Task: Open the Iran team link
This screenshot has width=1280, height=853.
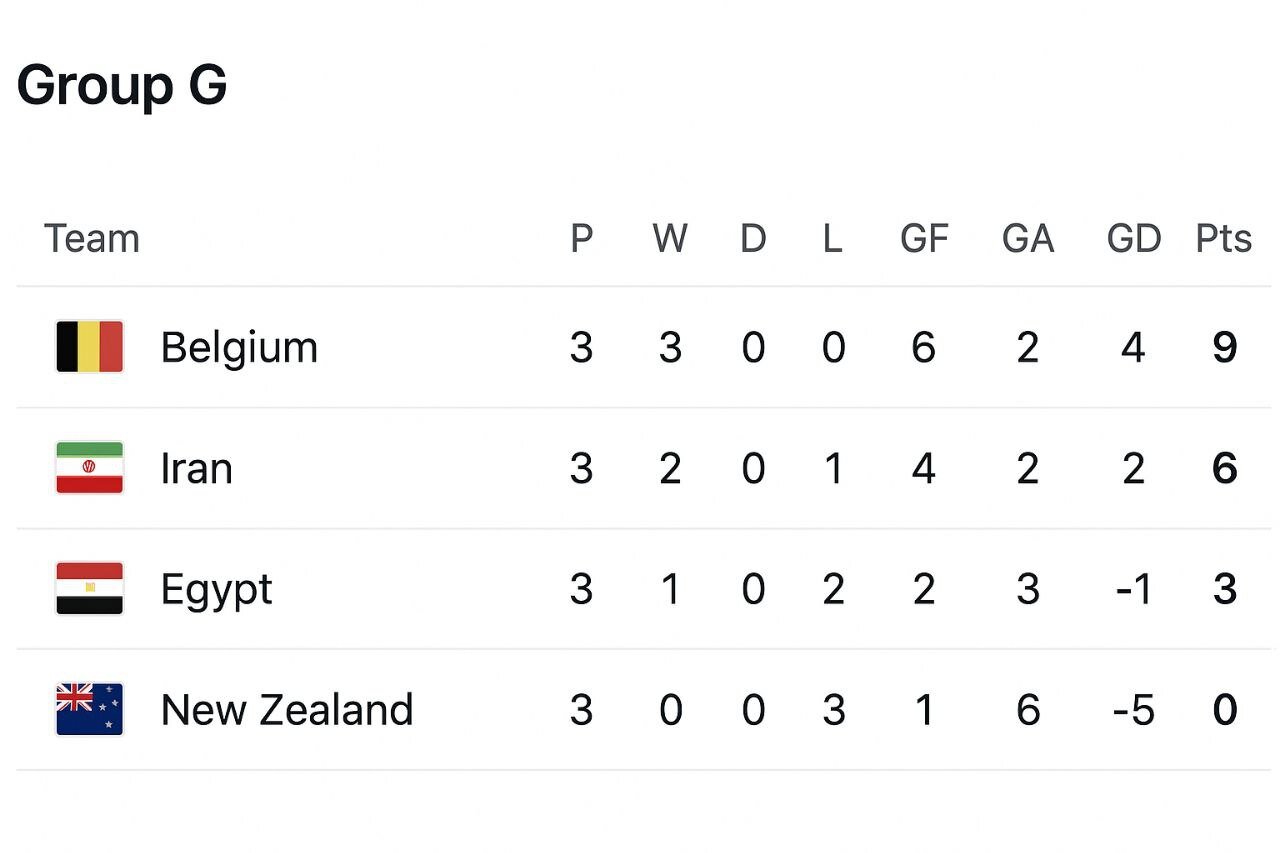Action: (x=197, y=469)
